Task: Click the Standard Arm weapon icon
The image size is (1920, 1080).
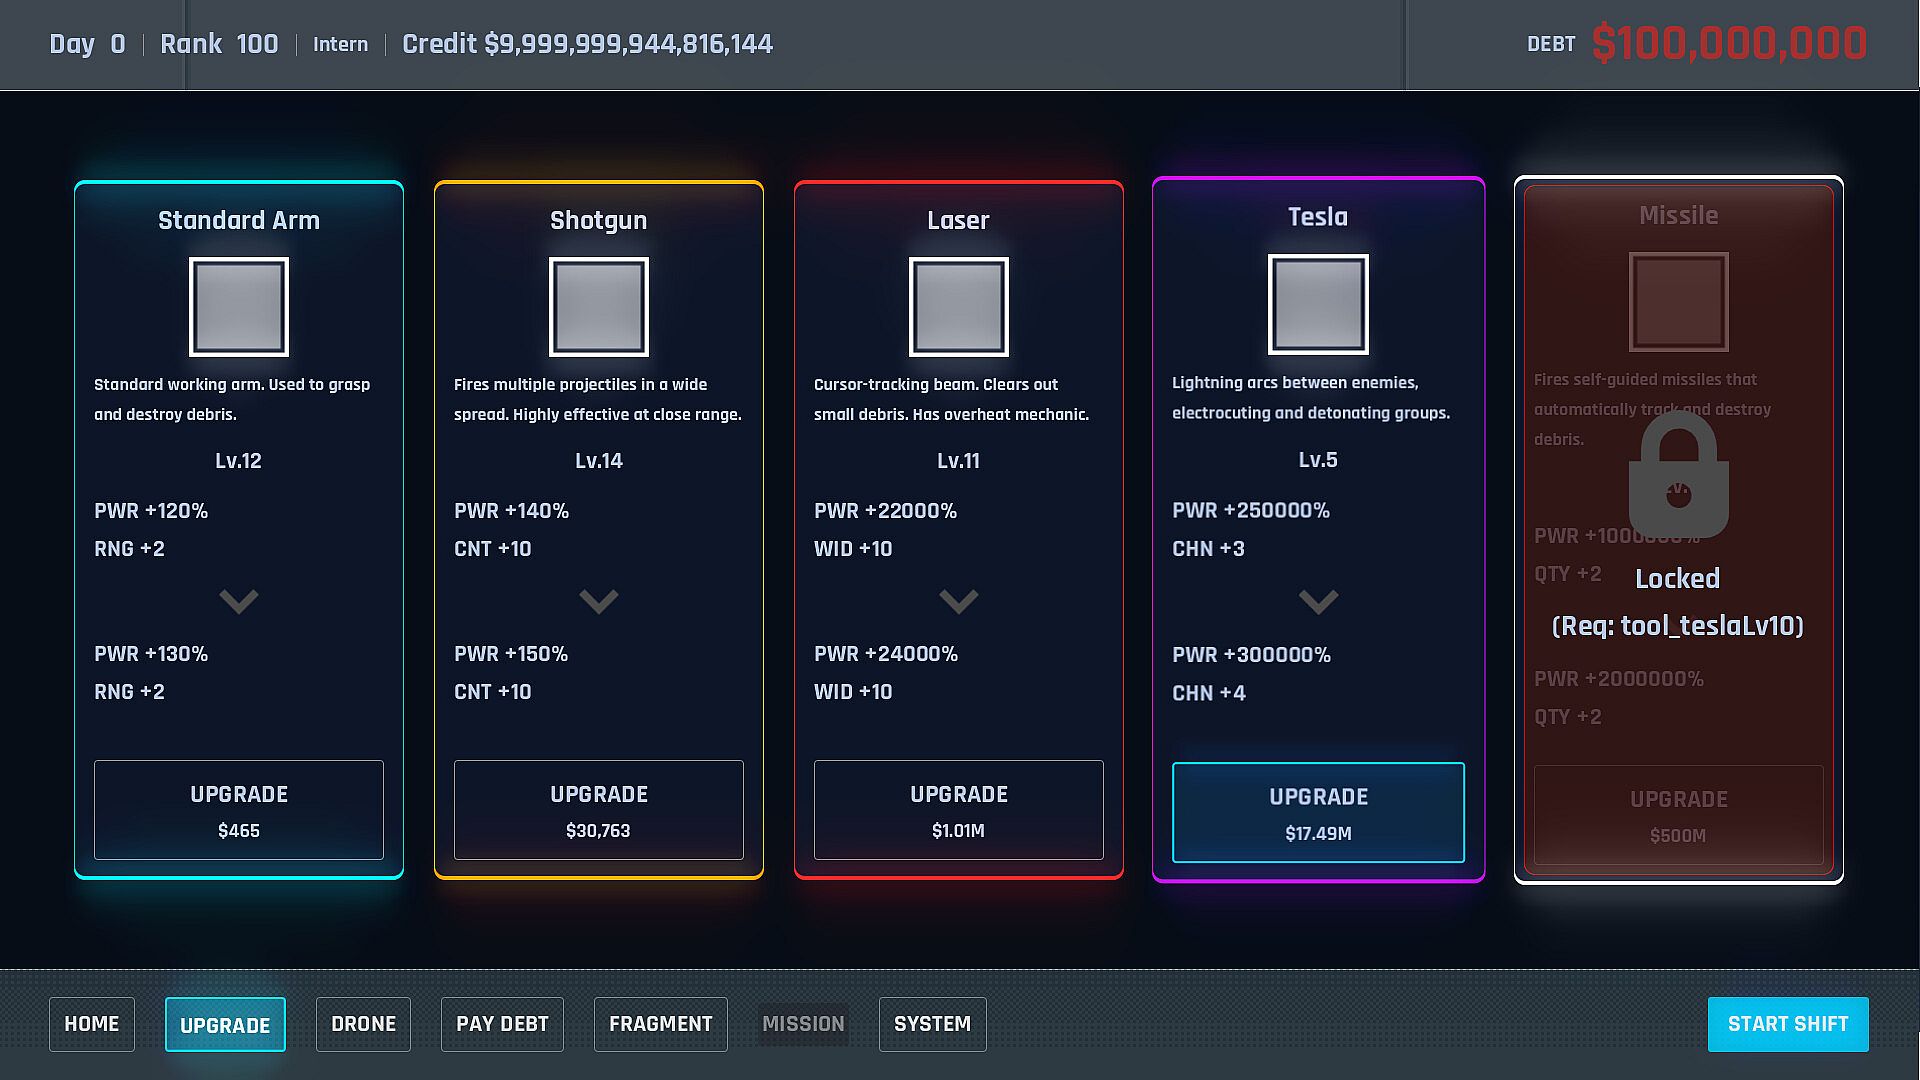Action: (239, 307)
